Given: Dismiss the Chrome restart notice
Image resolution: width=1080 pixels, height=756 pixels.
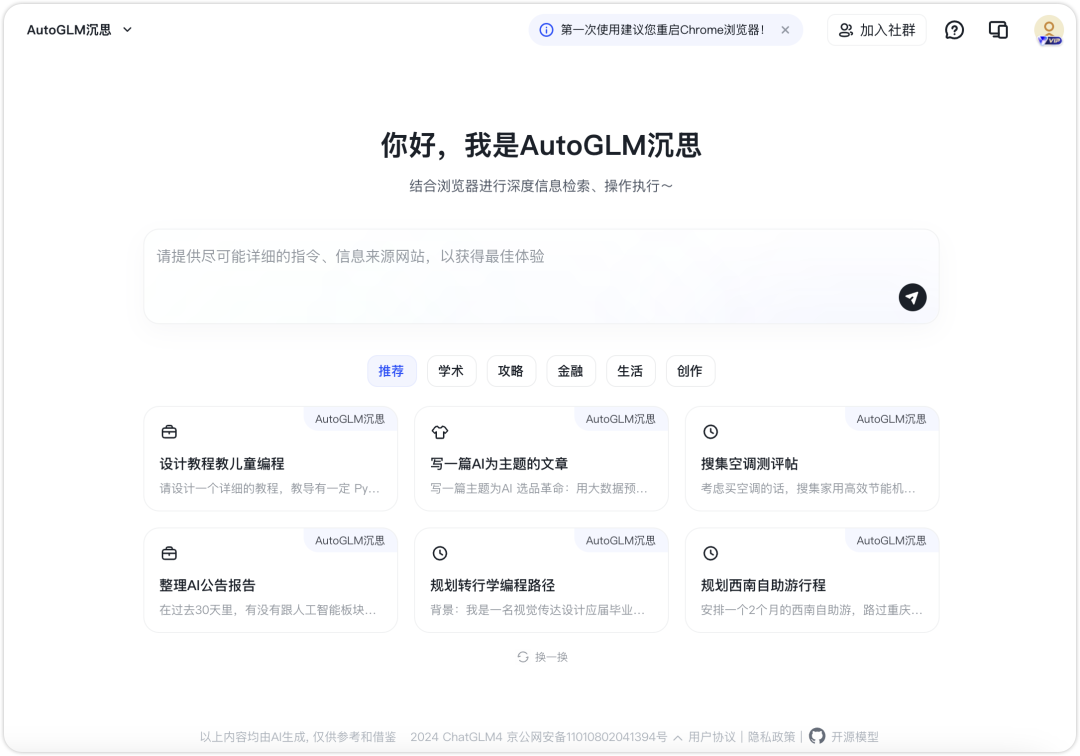Looking at the screenshot, I should tap(785, 30).
